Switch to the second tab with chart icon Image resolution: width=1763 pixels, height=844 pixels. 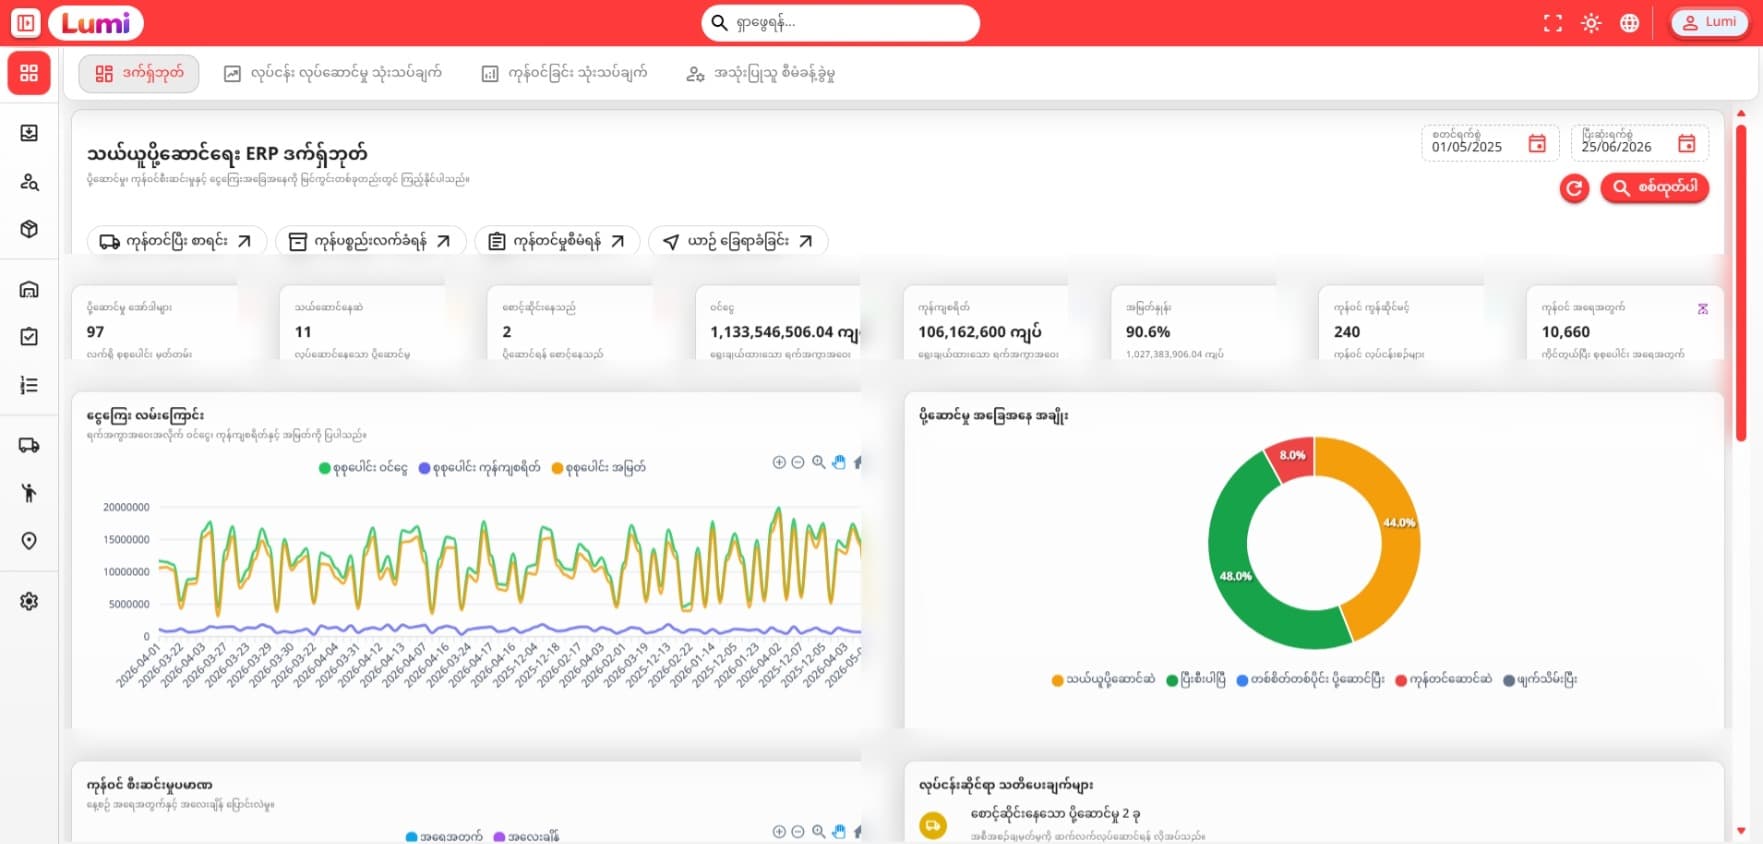(x=332, y=73)
